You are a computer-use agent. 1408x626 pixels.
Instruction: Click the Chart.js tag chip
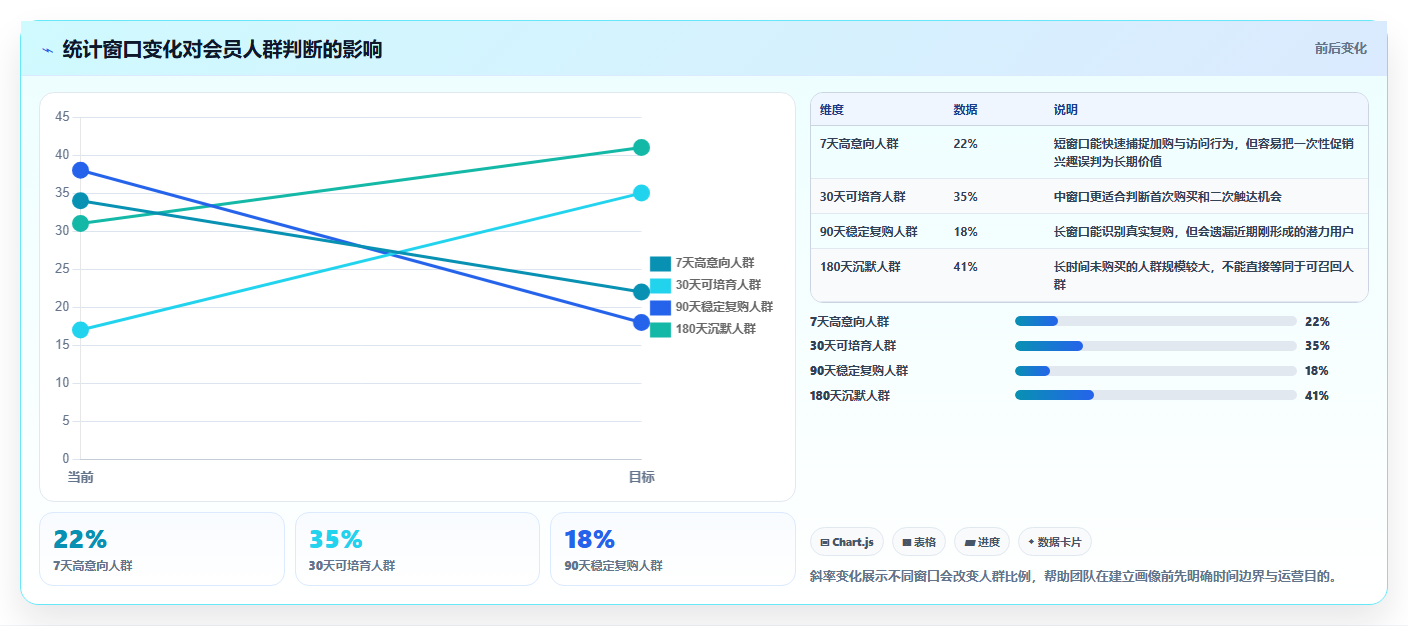[846, 542]
